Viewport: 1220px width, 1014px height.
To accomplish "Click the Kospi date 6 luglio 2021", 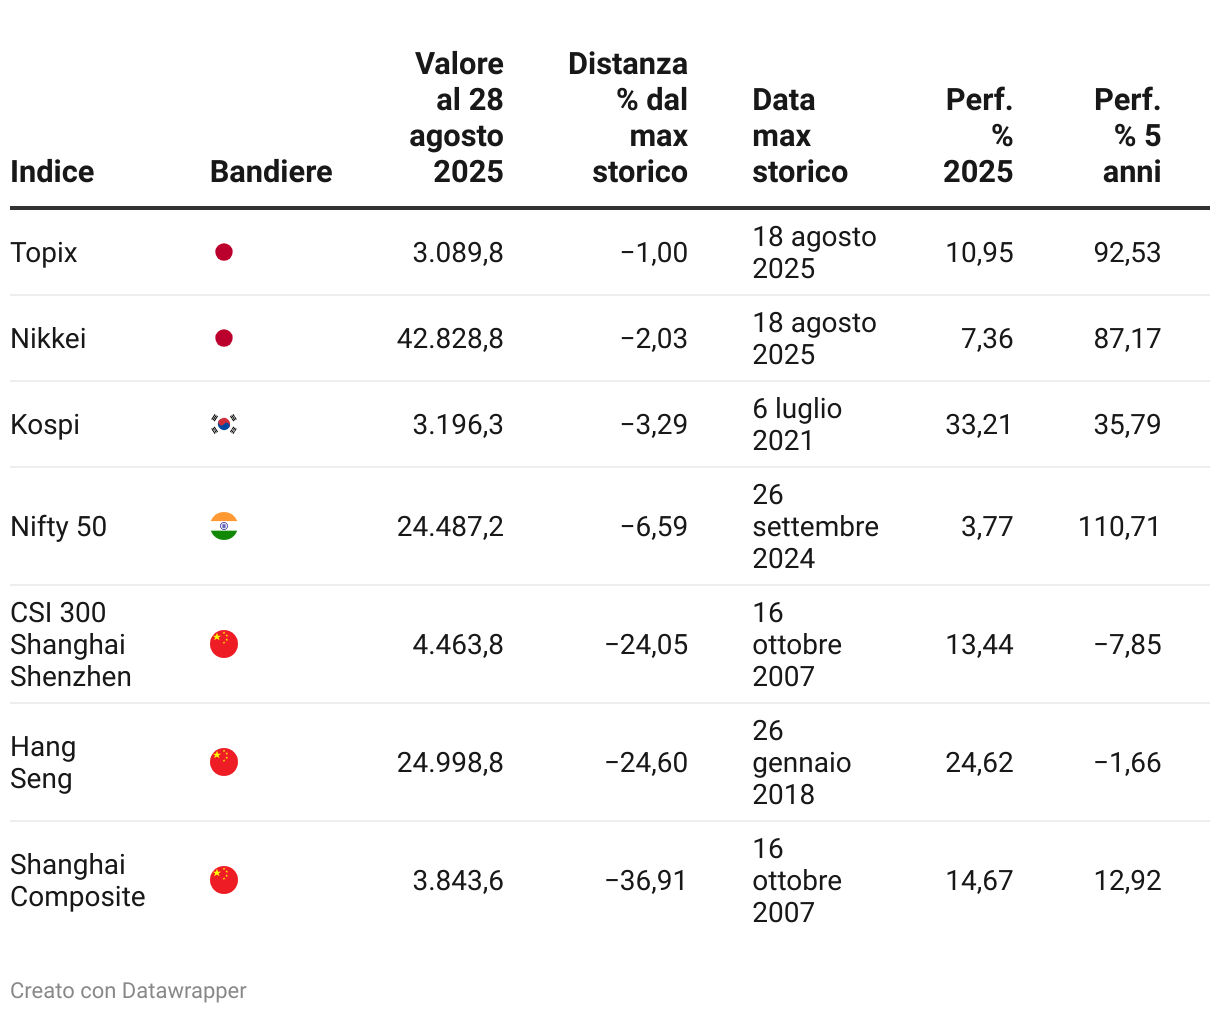I will (x=797, y=424).
